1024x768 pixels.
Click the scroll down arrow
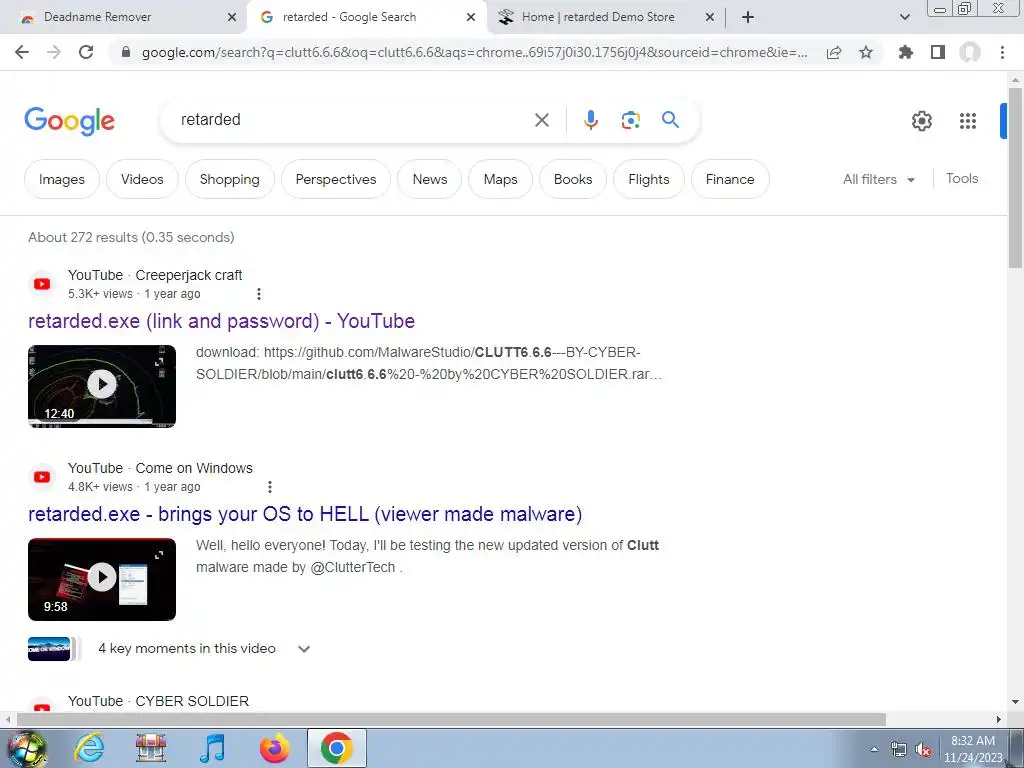pos(1015,703)
